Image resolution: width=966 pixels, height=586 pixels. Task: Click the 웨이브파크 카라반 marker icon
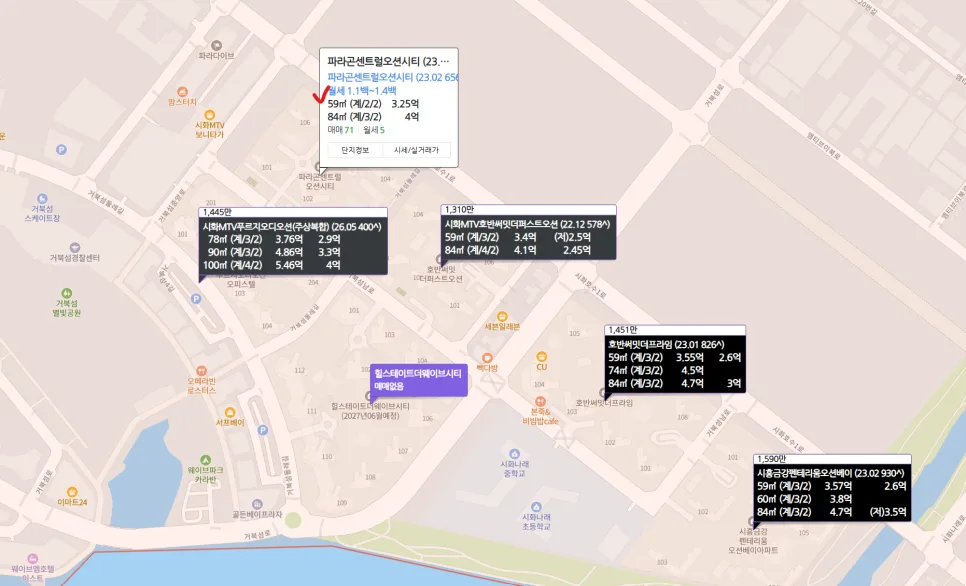pos(205,460)
